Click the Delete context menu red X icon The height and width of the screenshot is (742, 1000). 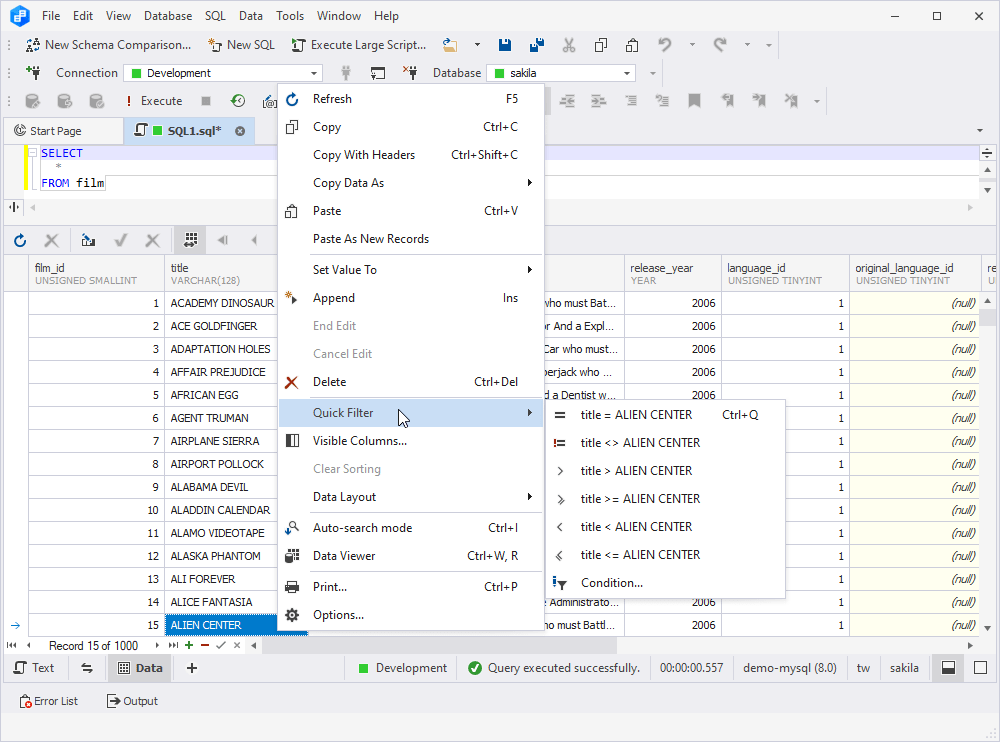pos(290,382)
